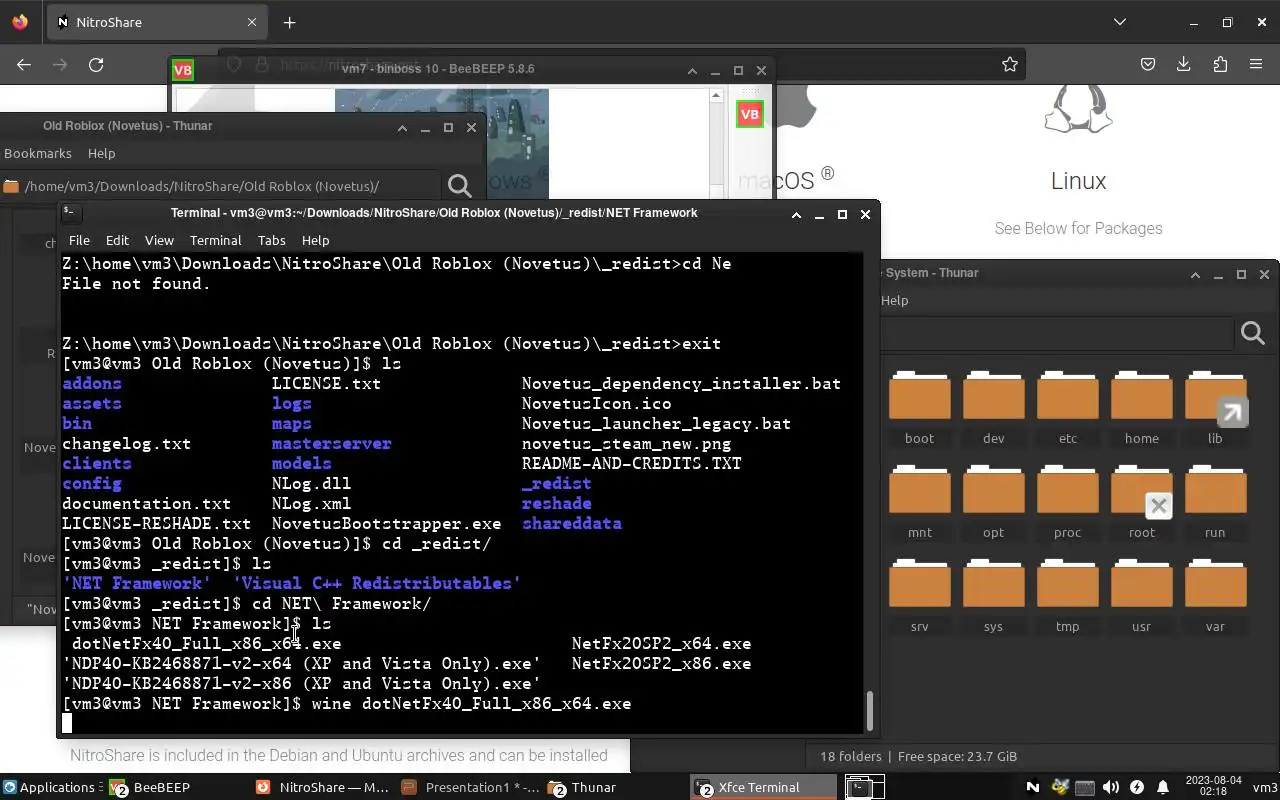Open the lib symlink folder

(1215, 408)
